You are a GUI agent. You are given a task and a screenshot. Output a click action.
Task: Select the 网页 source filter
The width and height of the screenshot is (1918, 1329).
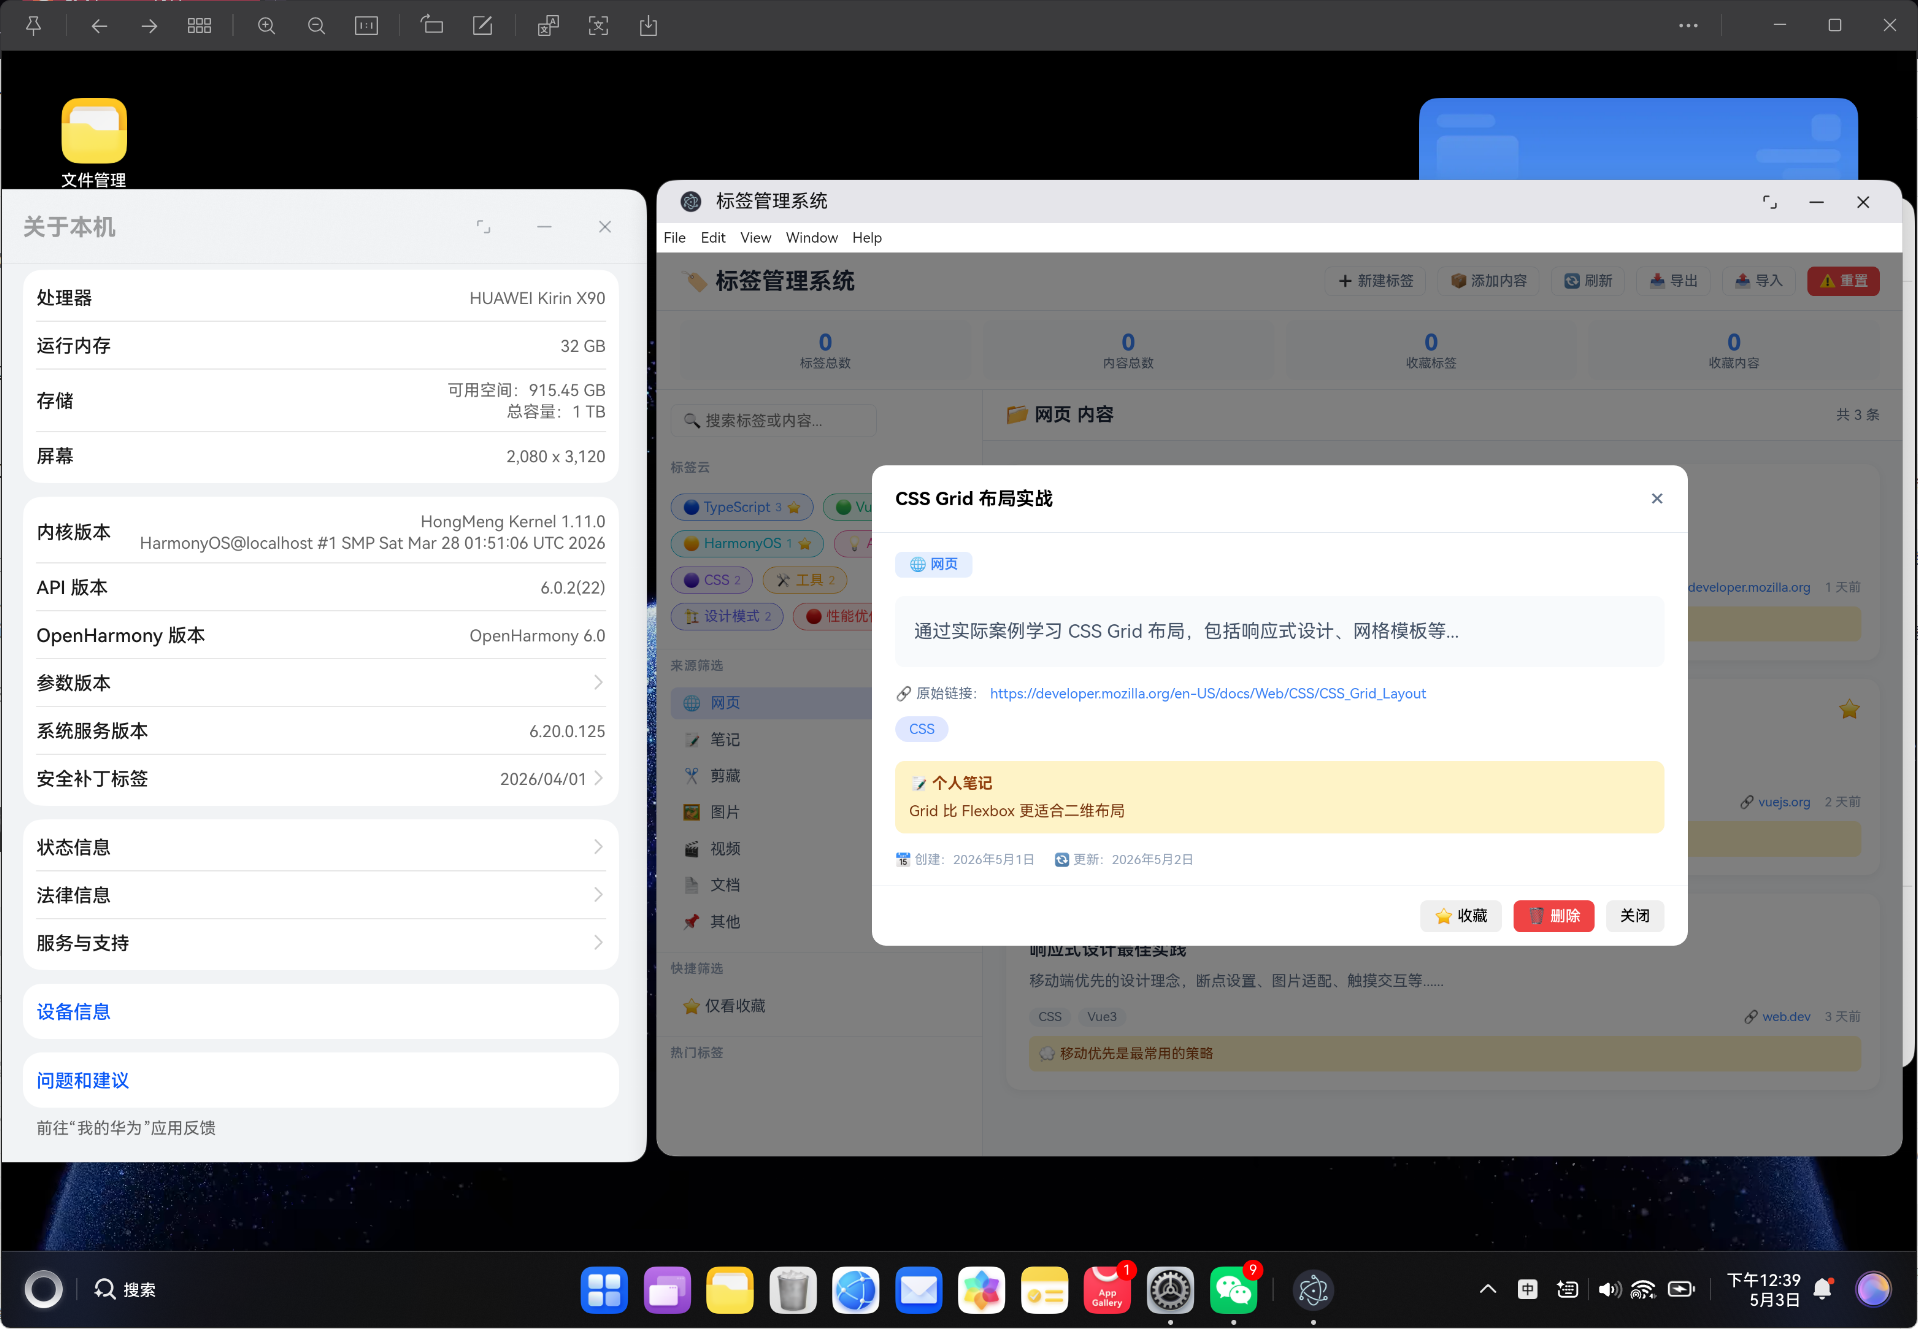[771, 703]
